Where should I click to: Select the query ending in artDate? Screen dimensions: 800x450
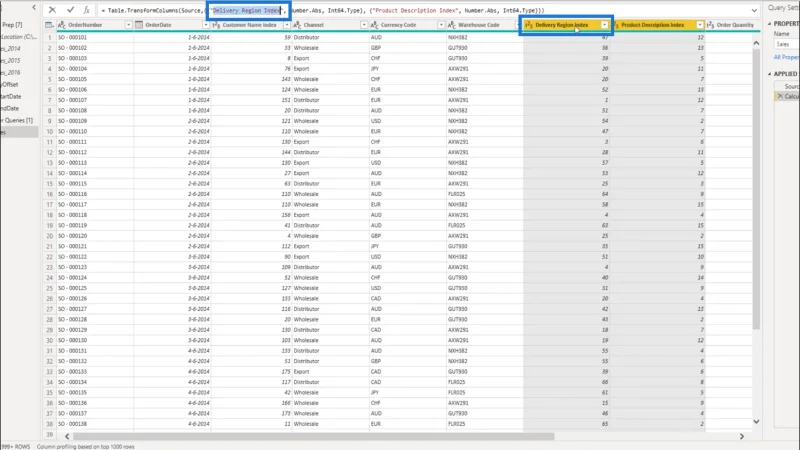[11, 96]
